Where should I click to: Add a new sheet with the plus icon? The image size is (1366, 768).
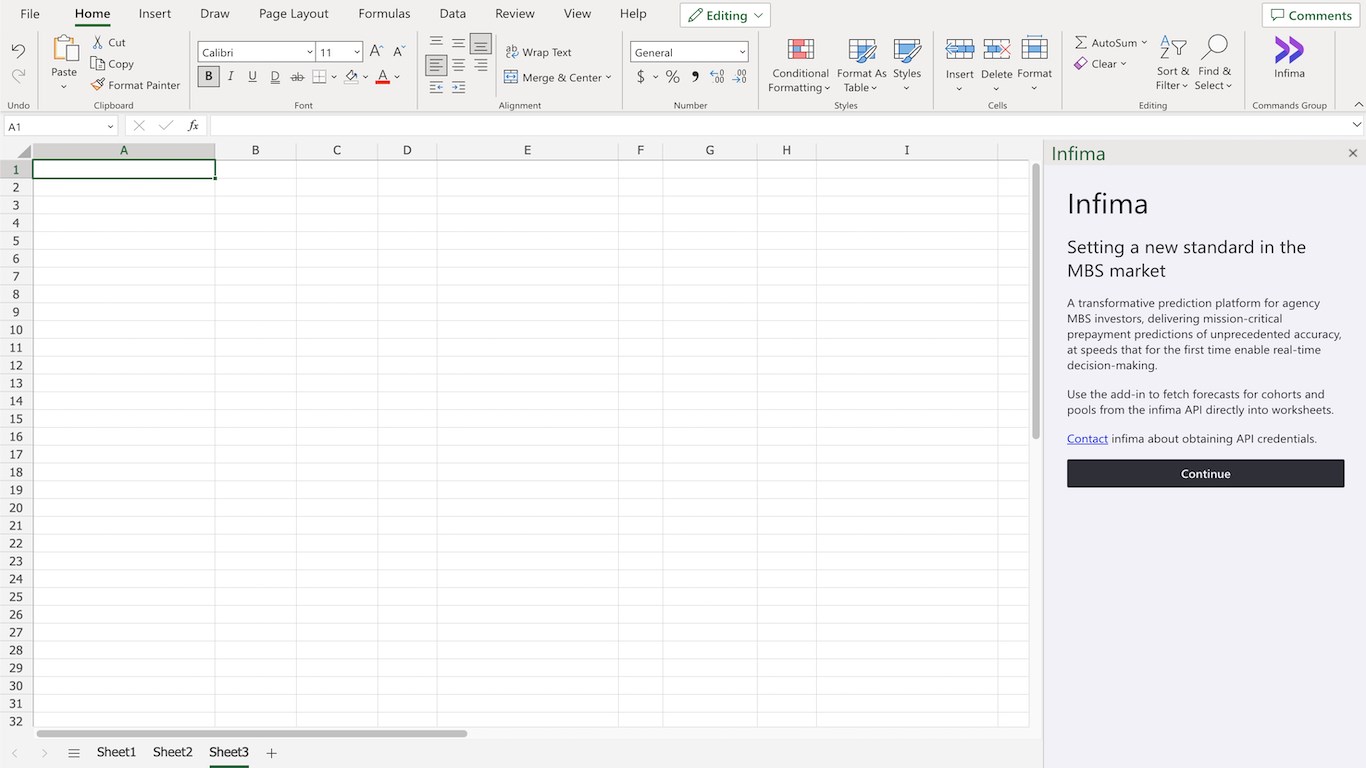(271, 753)
